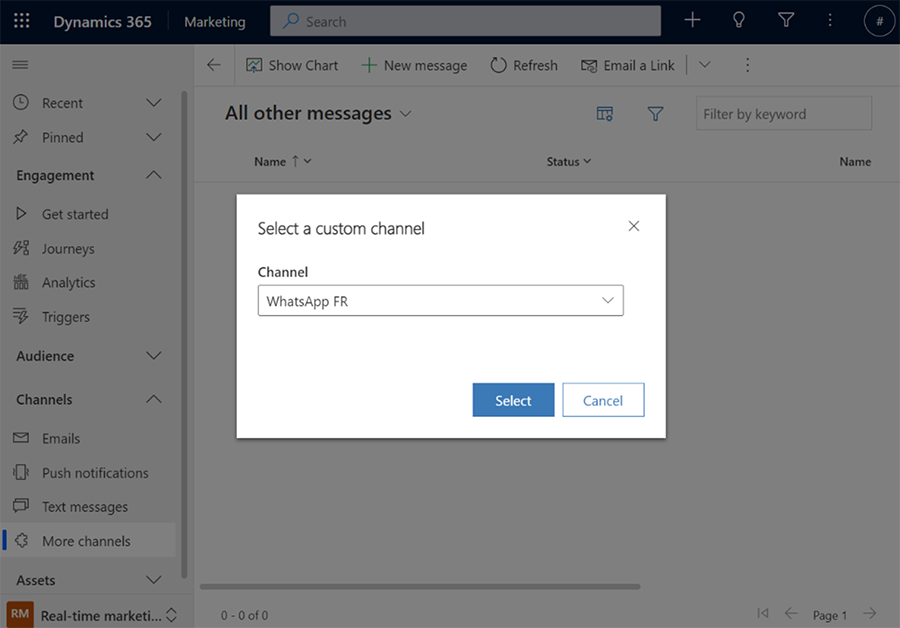Open the Triggers page

[68, 316]
